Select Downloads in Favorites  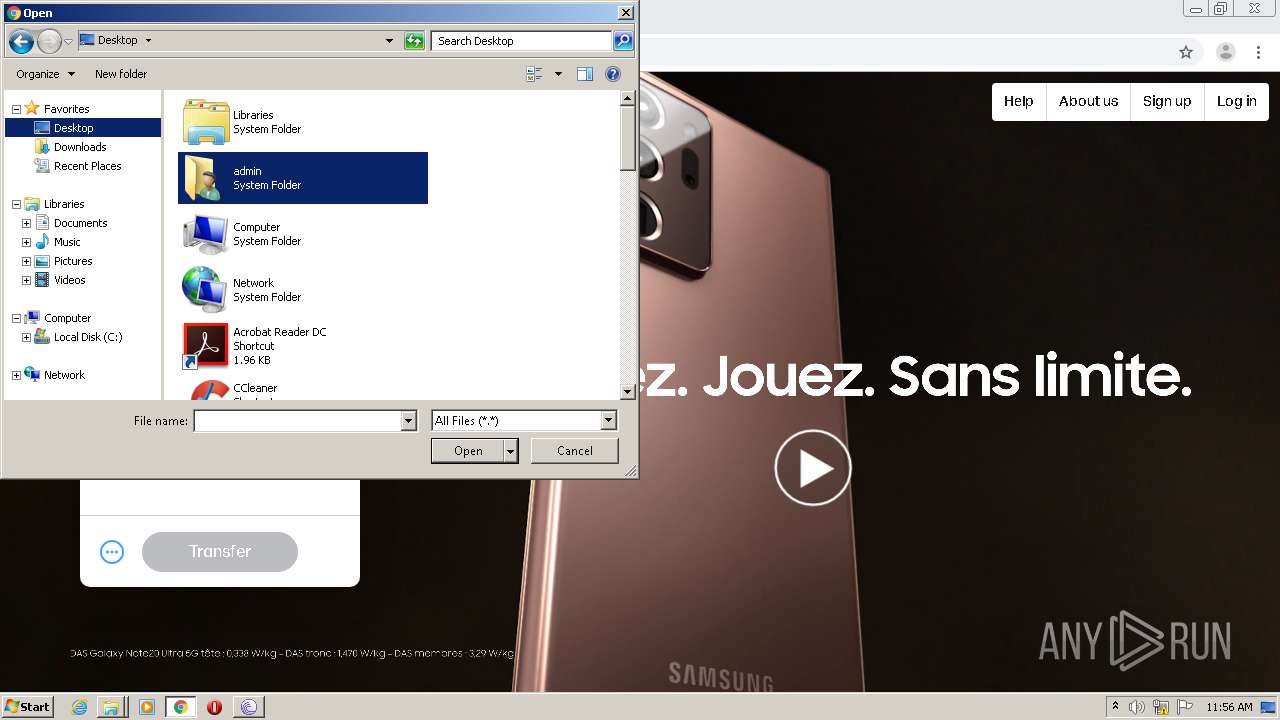pyautogui.click(x=80, y=147)
